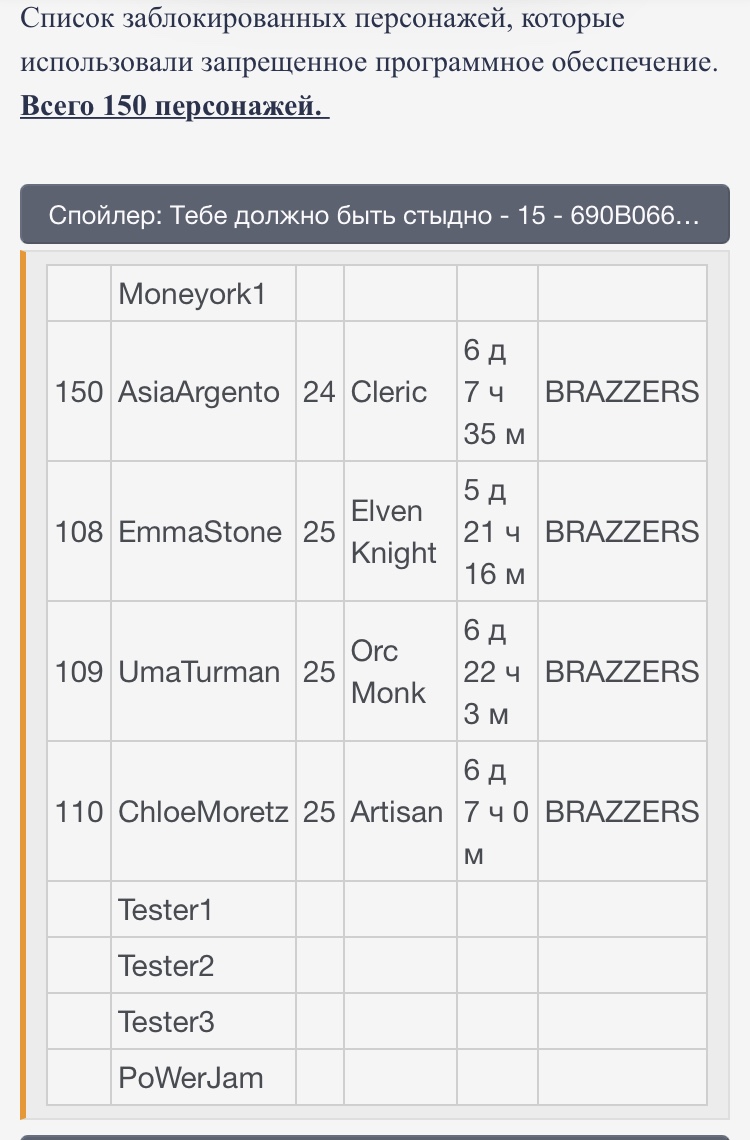The width and height of the screenshot is (750, 1140).
Task: Click the AsiaArgento character name
Action: (x=198, y=392)
